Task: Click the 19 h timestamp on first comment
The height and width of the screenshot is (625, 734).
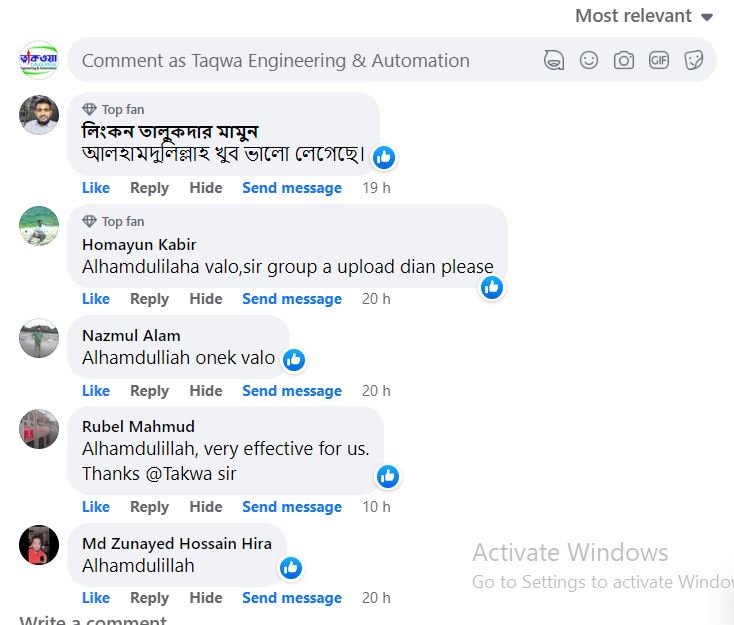Action: coord(376,188)
